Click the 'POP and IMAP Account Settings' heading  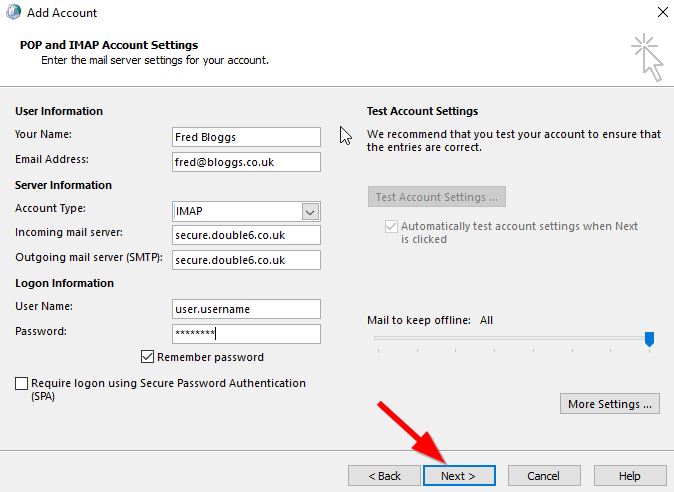pos(109,45)
